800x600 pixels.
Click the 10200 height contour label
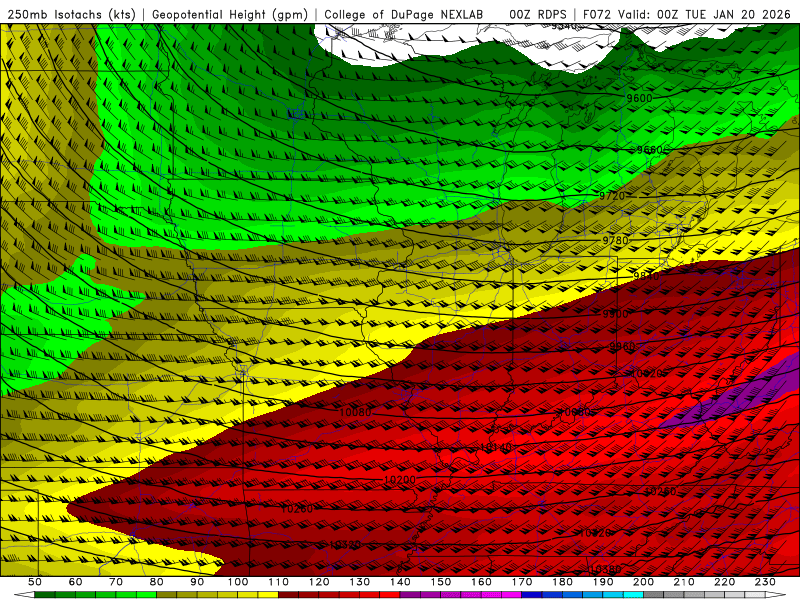pos(399,480)
